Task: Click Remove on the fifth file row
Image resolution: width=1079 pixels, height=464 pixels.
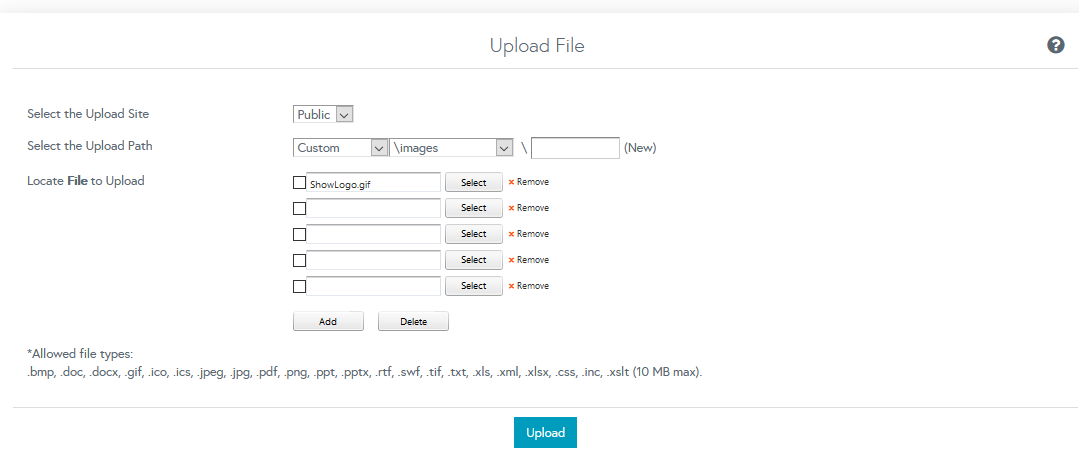Action: (x=528, y=286)
